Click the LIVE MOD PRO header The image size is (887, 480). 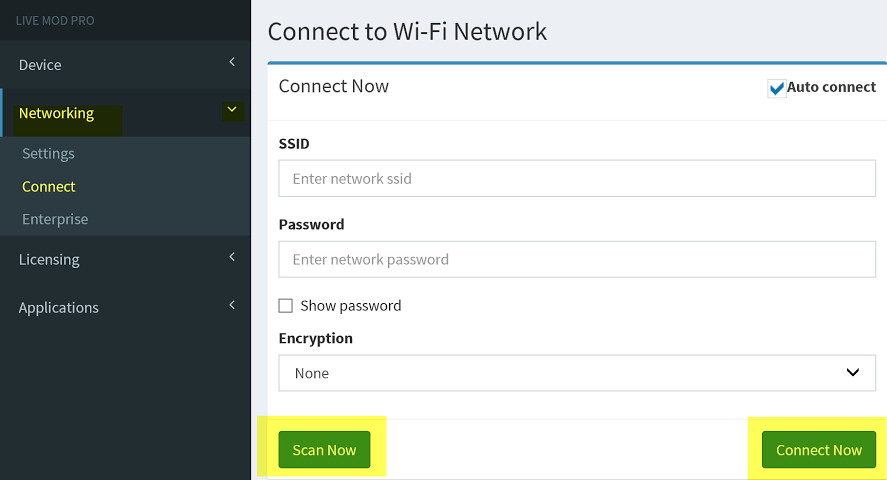click(x=55, y=21)
